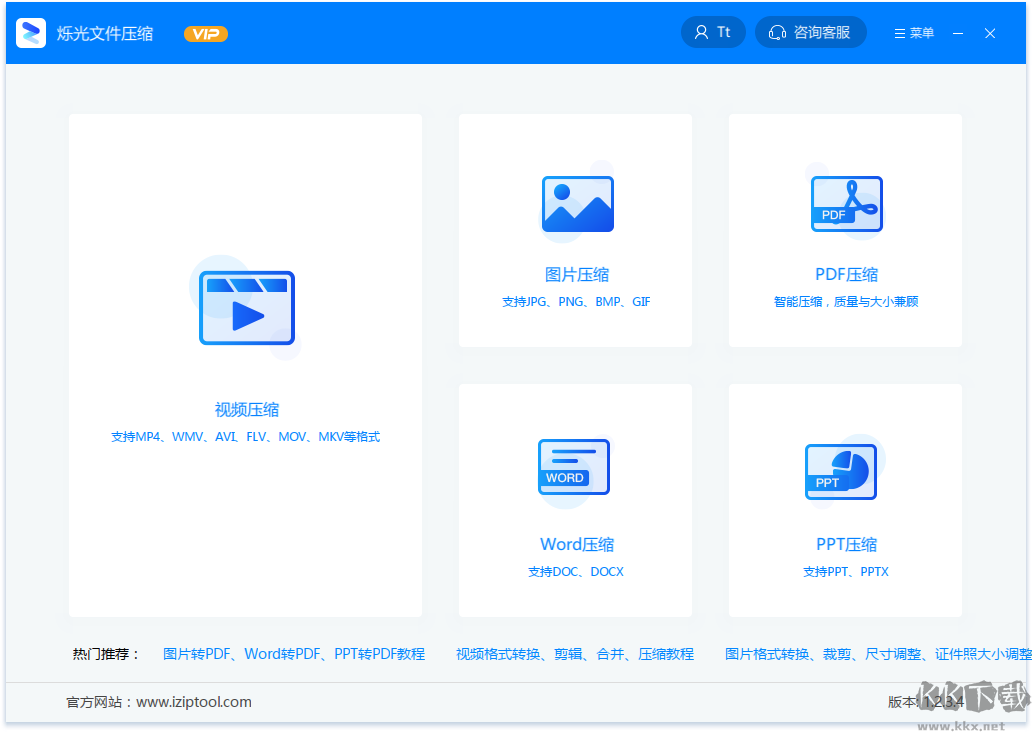Viewport: 1032px width, 733px height.
Task: Open 咨询客服 customer support
Action: [x=821, y=33]
